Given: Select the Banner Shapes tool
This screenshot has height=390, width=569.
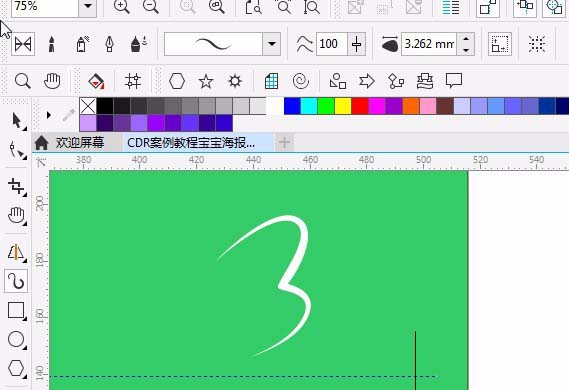Looking at the screenshot, I should click(425, 81).
